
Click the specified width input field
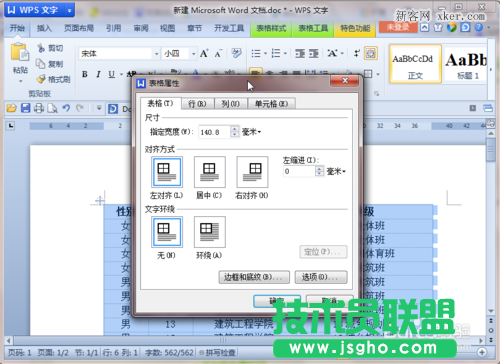click(214, 132)
